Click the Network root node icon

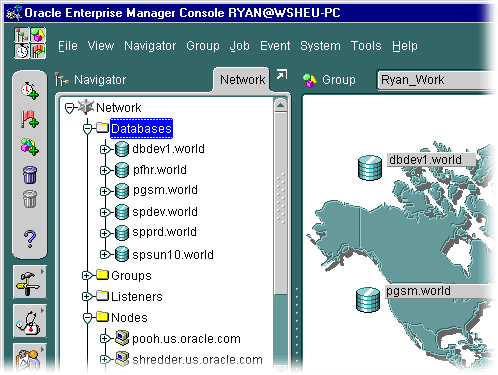pyautogui.click(x=86, y=107)
